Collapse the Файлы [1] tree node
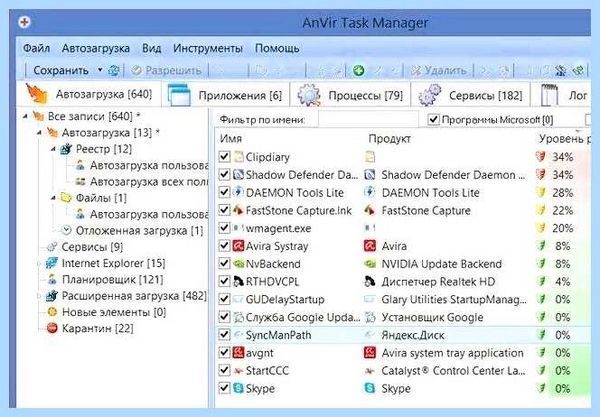This screenshot has width=600, height=417. coord(53,198)
